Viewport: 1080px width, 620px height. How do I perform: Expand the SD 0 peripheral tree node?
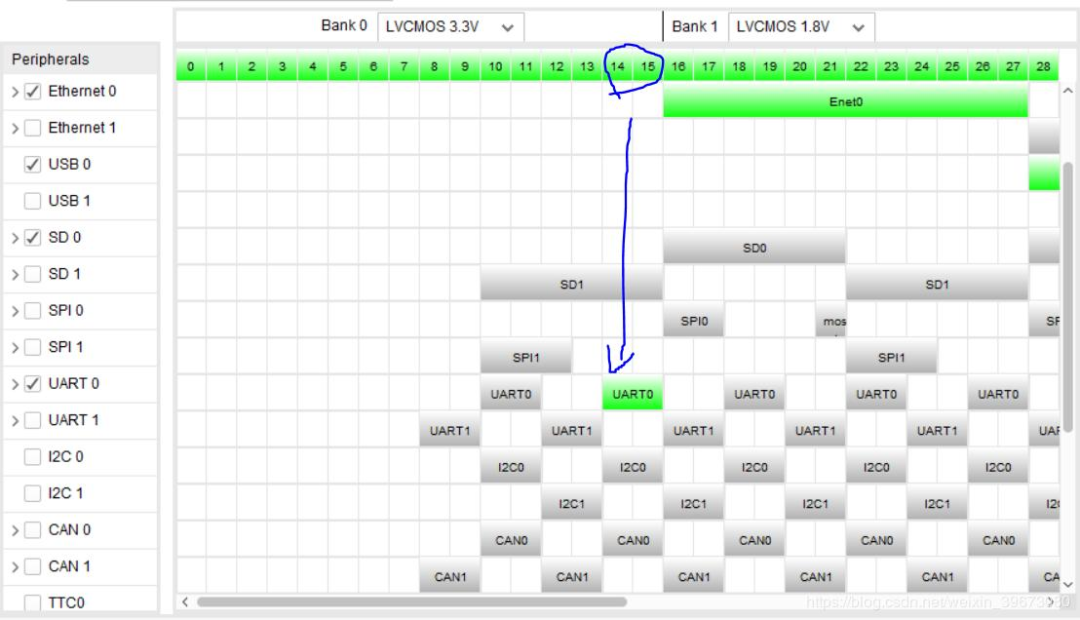pos(15,238)
